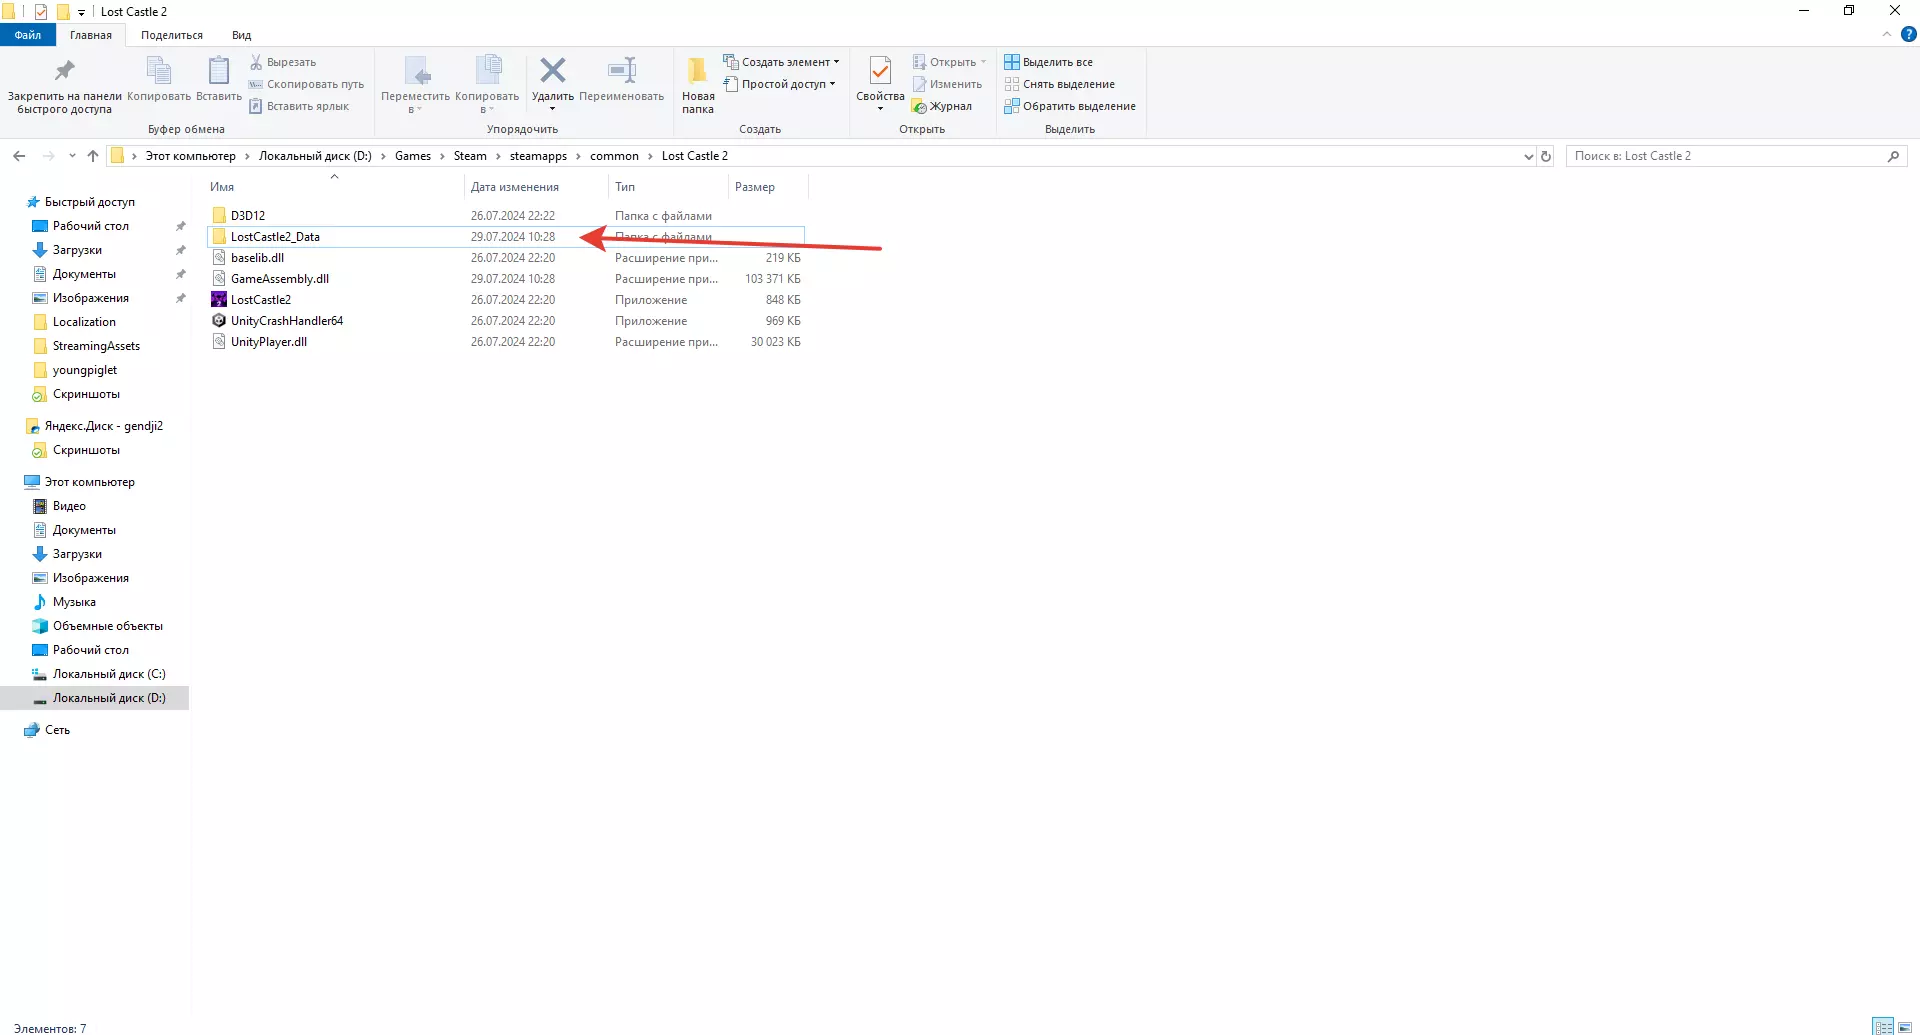Switch to the Поделиться ribbon tab

click(172, 35)
